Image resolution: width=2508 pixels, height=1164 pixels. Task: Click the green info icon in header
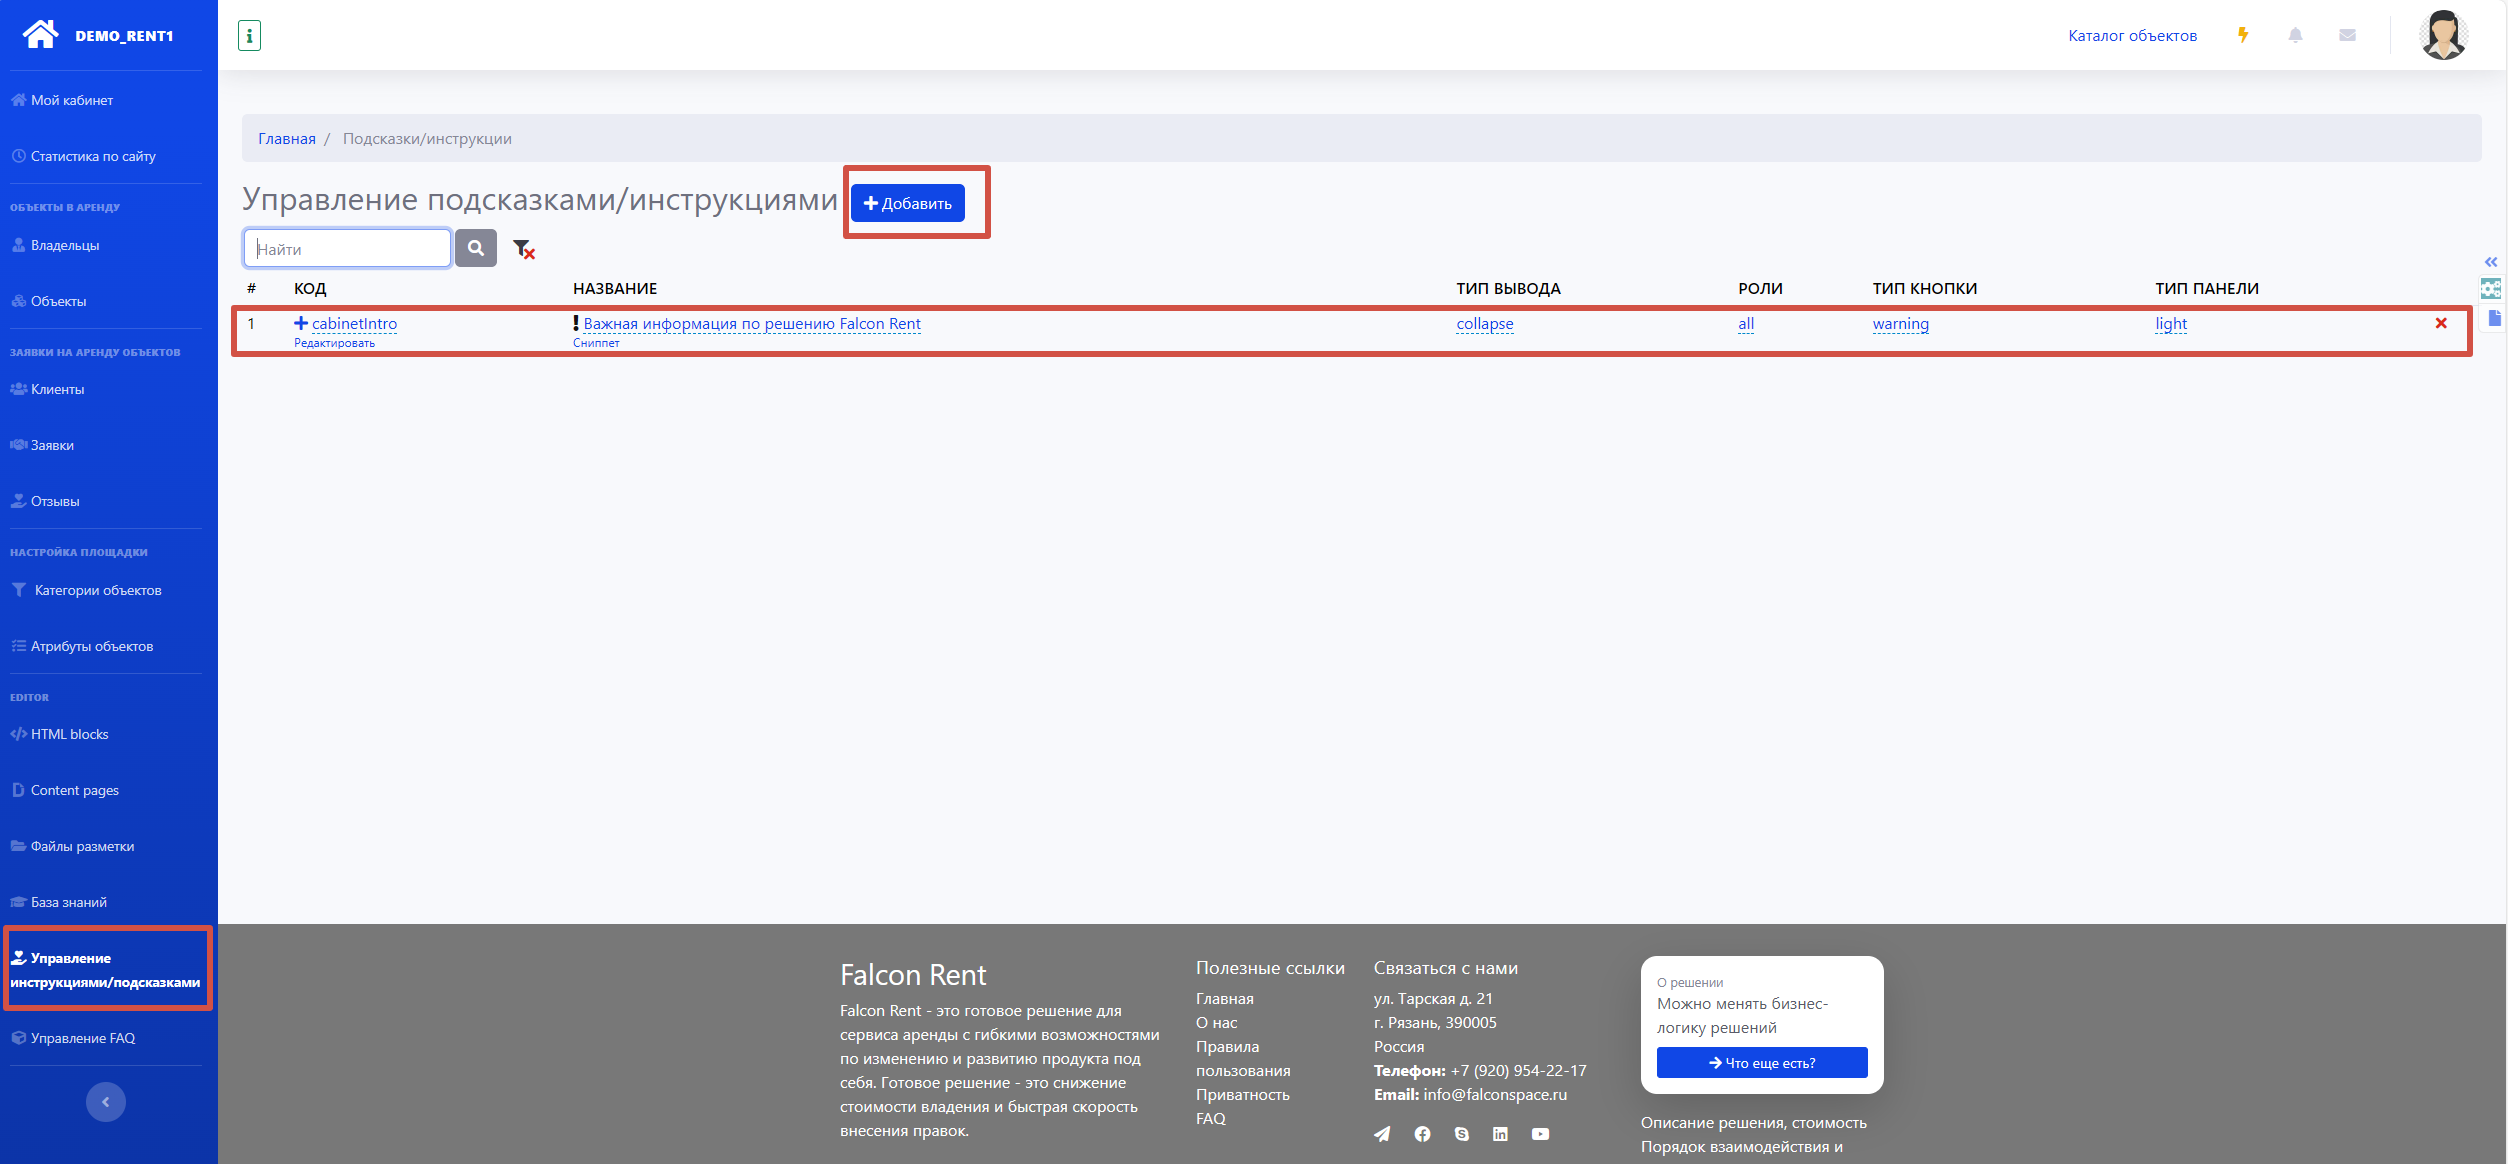pos(249,36)
